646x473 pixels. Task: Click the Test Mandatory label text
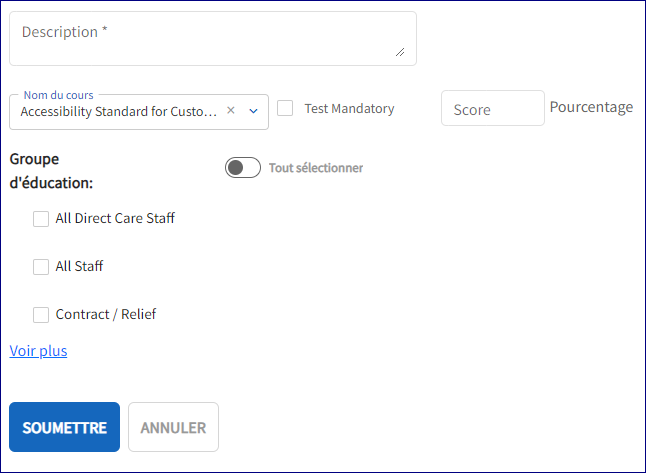coord(349,109)
